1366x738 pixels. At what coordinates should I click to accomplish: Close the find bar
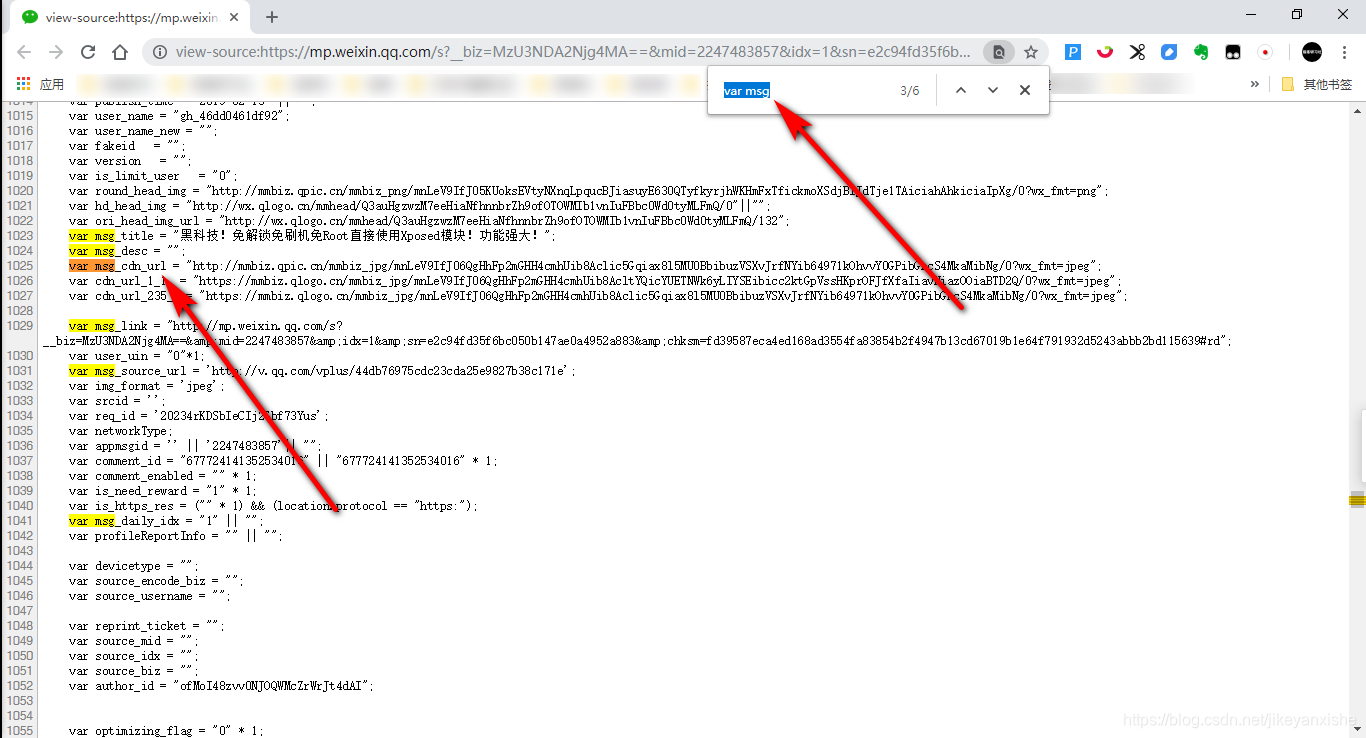1025,90
